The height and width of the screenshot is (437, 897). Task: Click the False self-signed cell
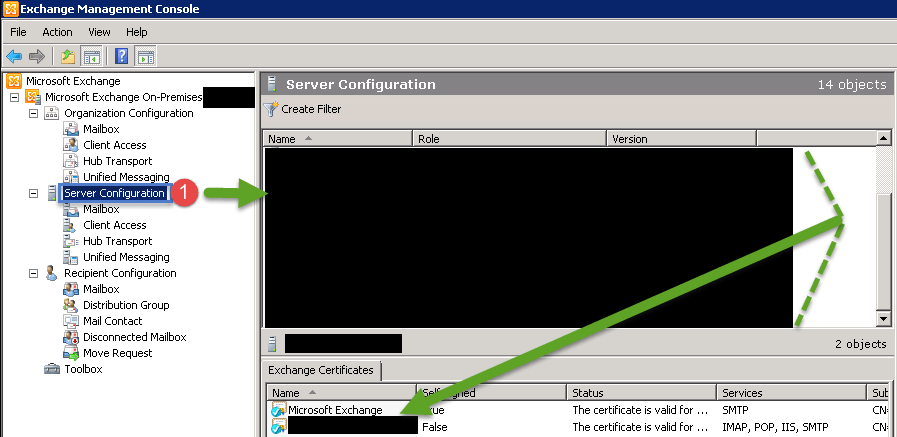(435, 427)
